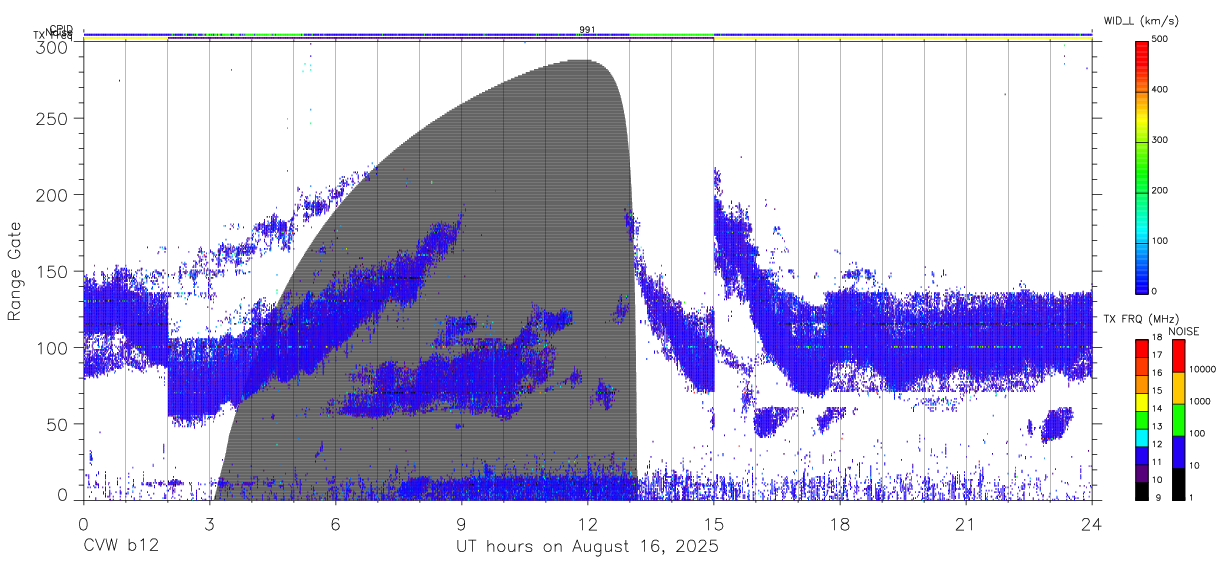The width and height of the screenshot is (1228, 567).
Task: Click the '991' CPID value at top
Action: (x=588, y=30)
